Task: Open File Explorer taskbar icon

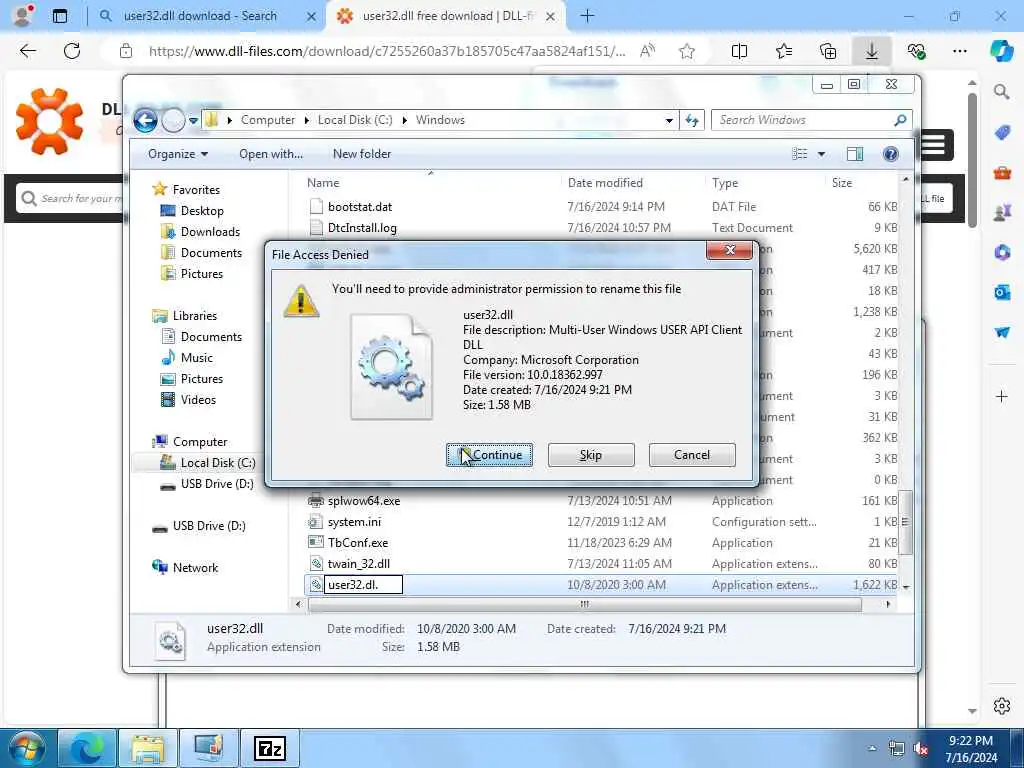Action: (x=148, y=748)
